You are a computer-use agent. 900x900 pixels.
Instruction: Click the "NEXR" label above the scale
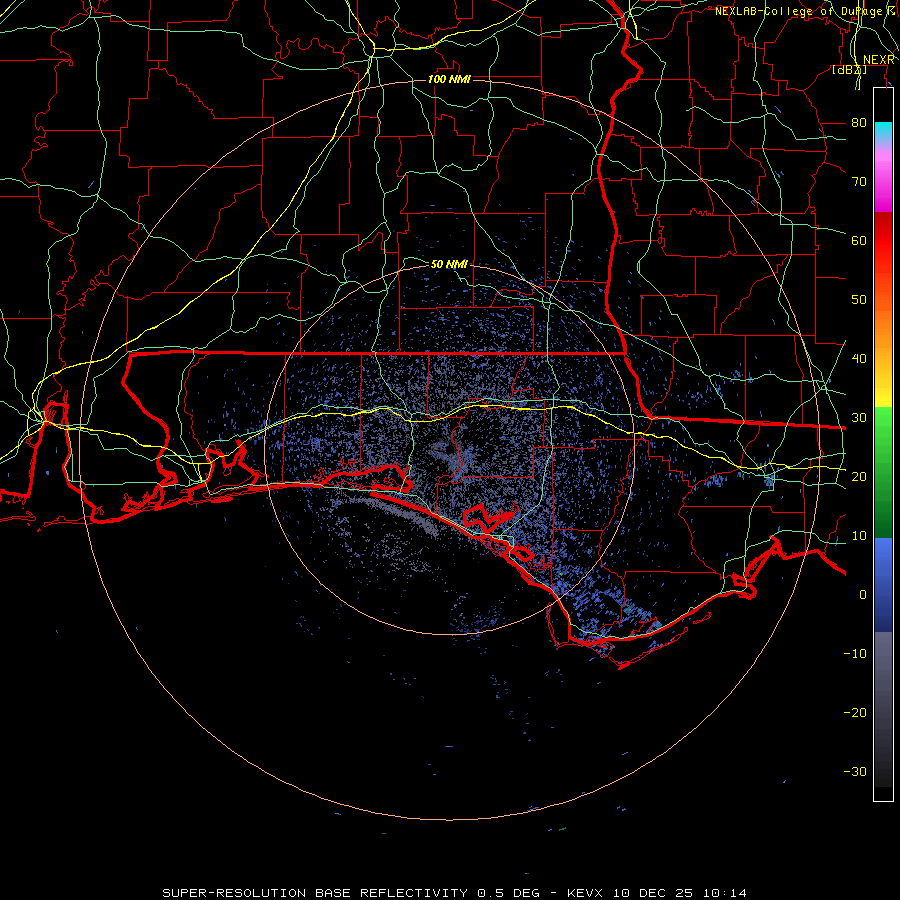coord(879,60)
